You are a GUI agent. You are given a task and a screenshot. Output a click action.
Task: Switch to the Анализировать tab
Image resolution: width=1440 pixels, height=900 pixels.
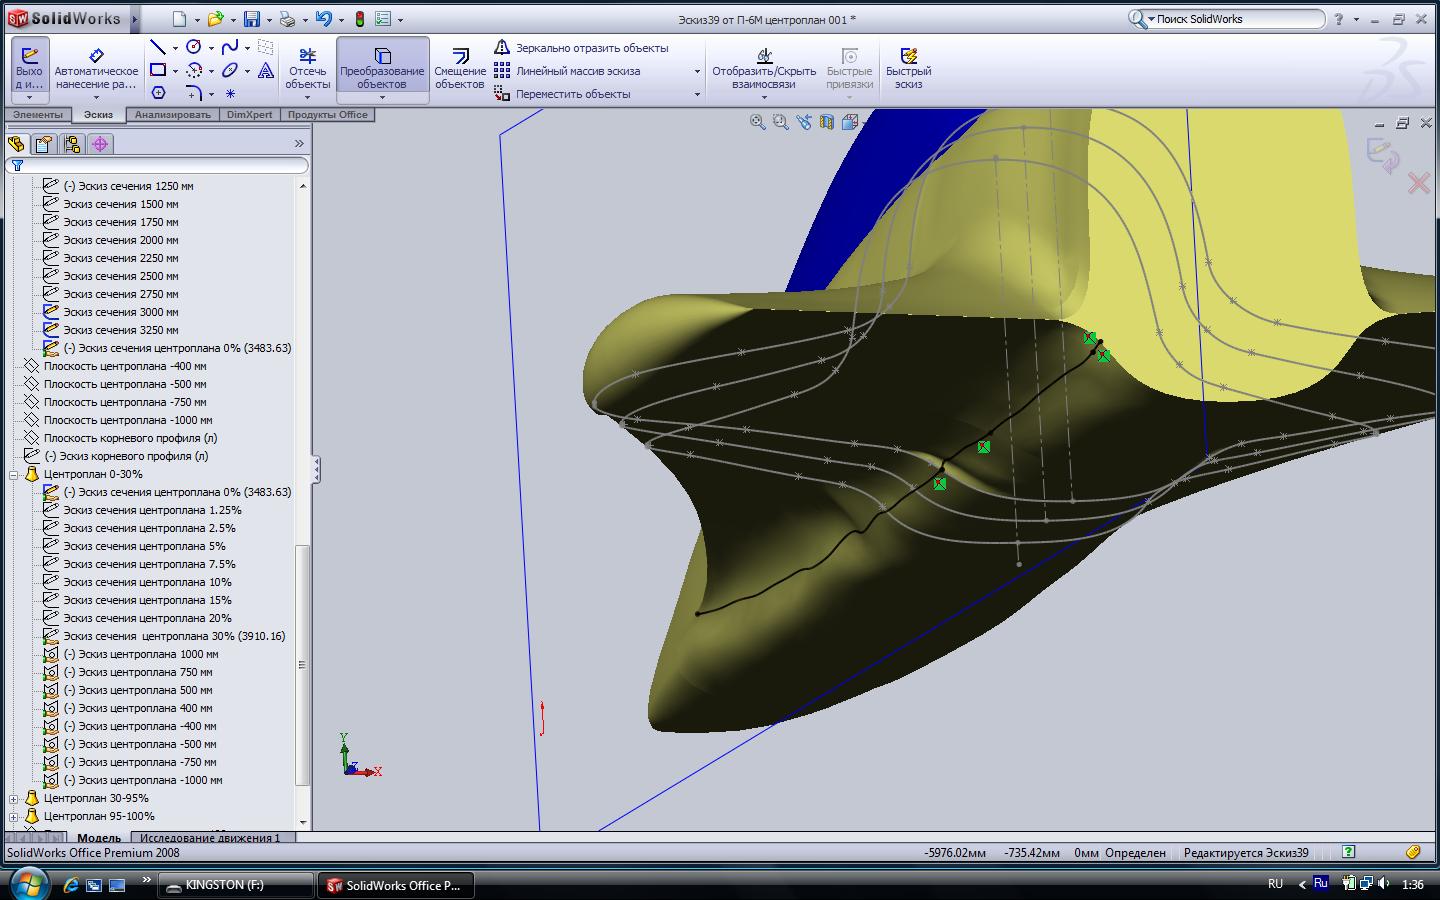click(x=172, y=115)
